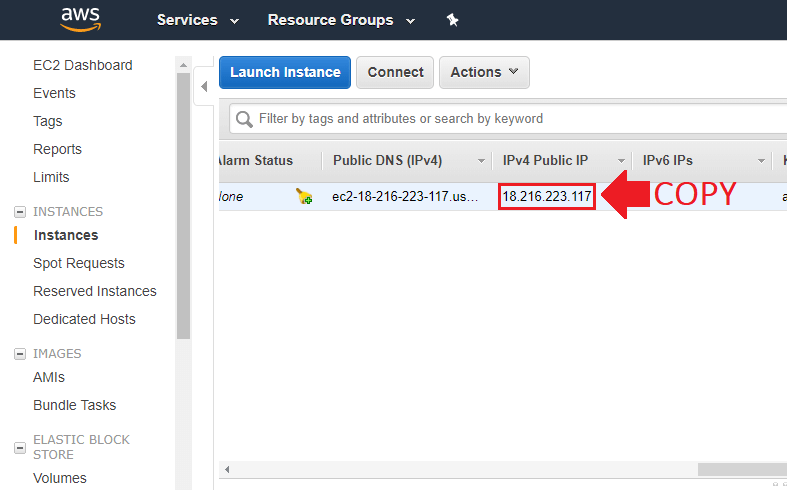This screenshot has width=787, height=490.
Task: Open Limits in sidebar
Action: (51, 177)
